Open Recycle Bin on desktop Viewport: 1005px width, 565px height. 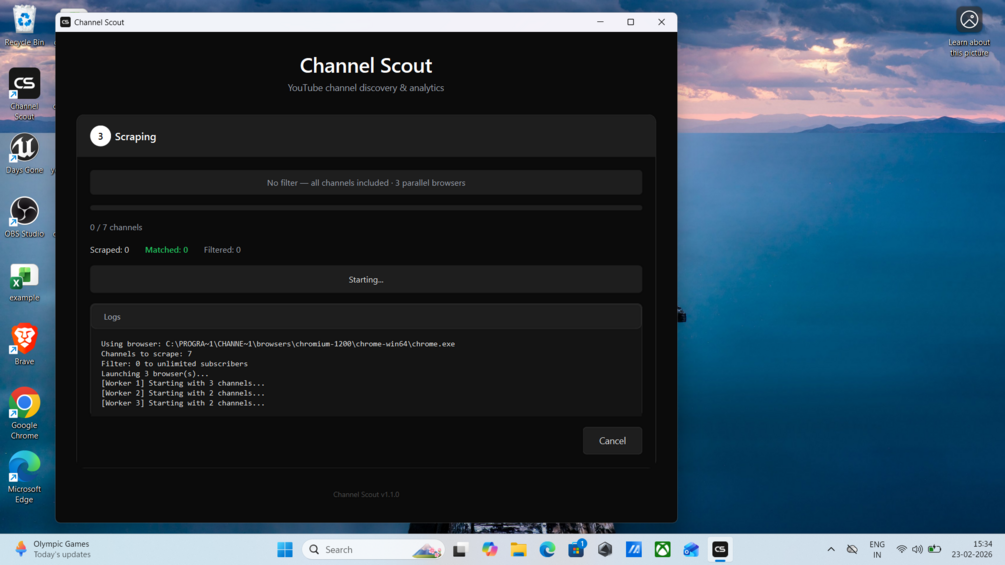click(24, 26)
